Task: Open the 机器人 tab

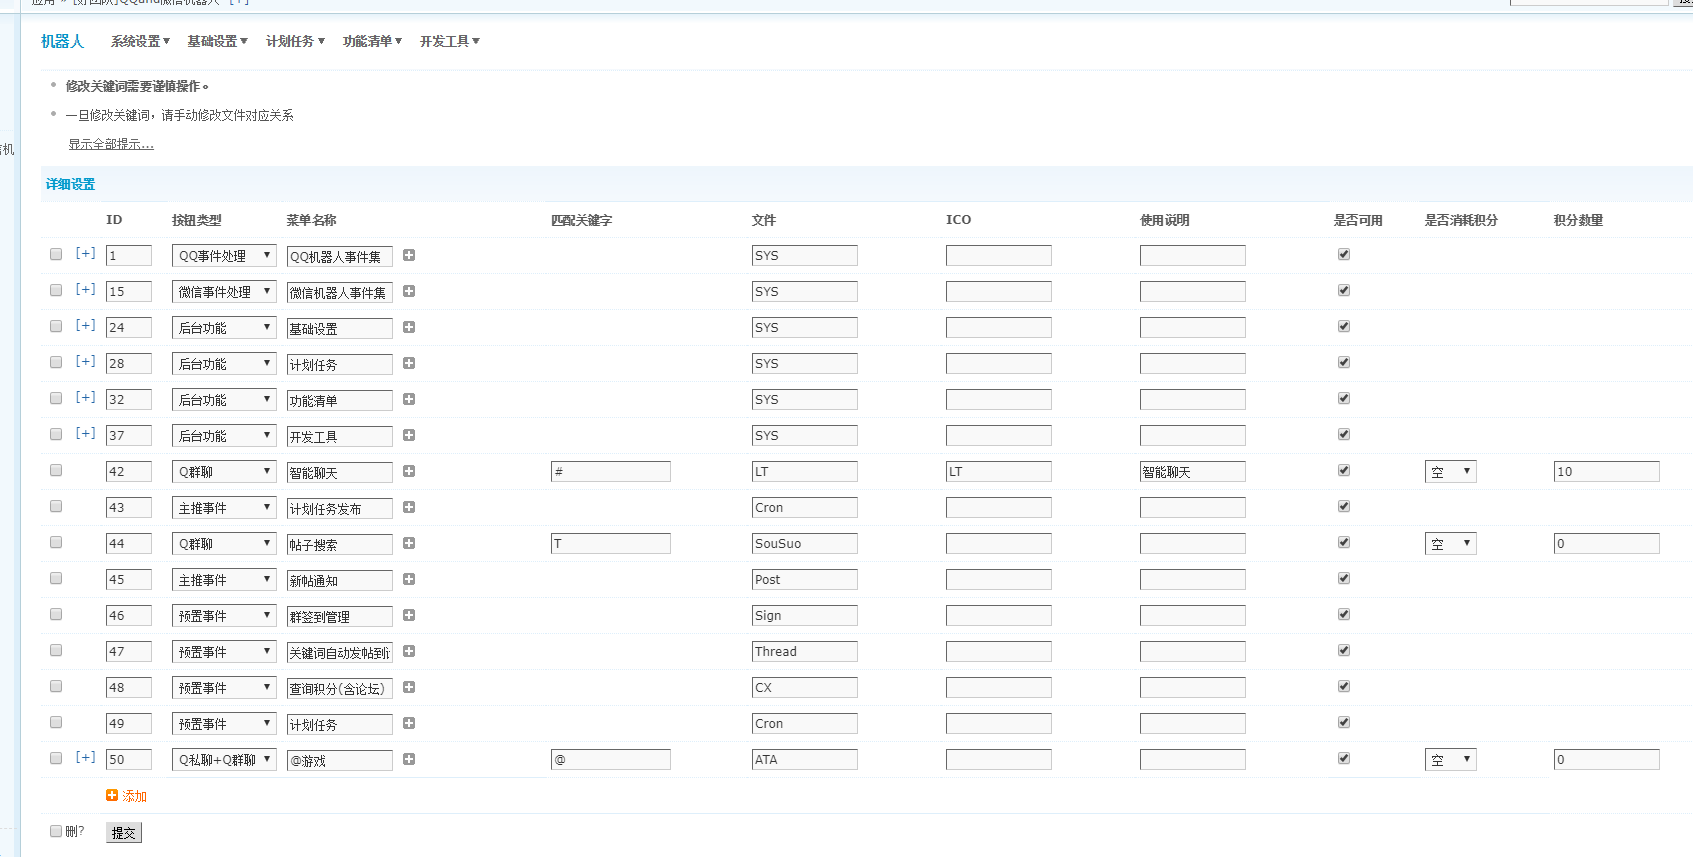Action: click(62, 41)
